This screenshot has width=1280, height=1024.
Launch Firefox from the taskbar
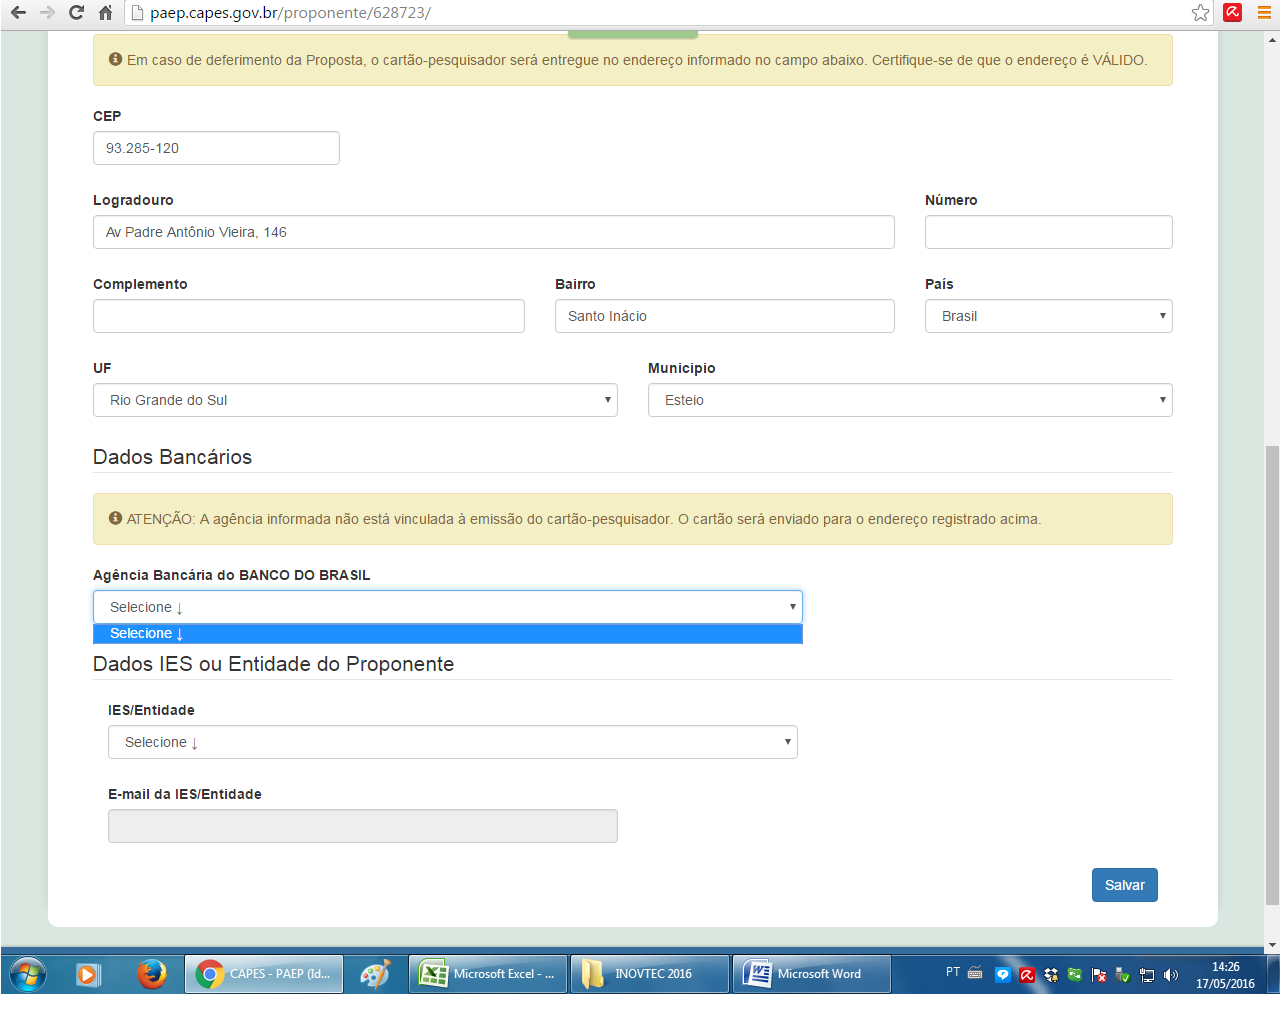152,973
